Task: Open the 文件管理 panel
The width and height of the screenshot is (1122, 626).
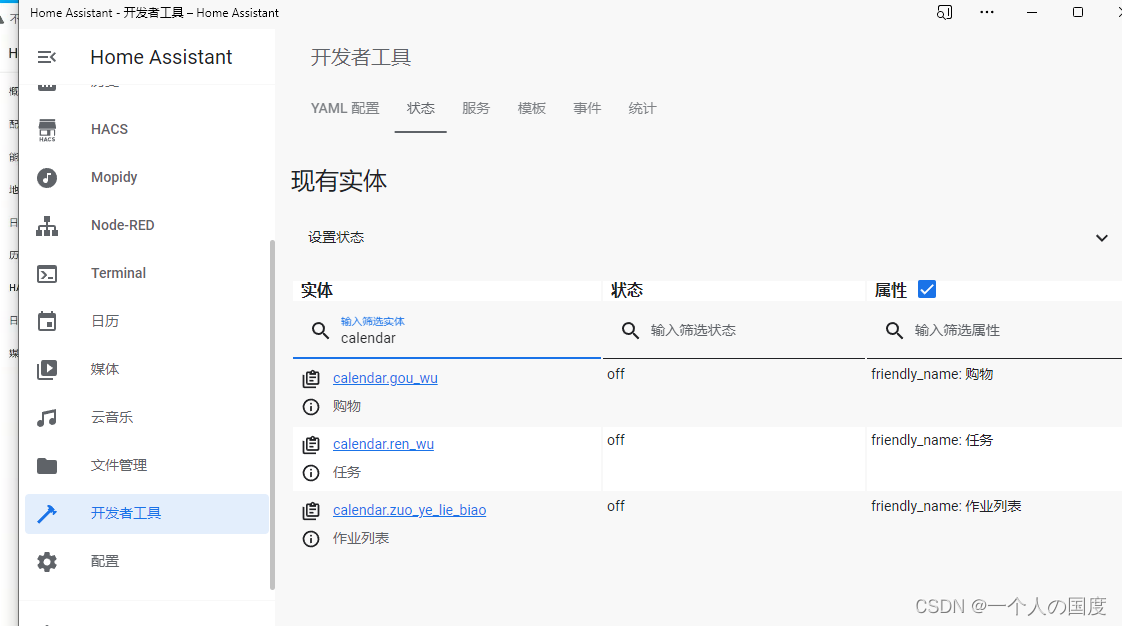Action: [x=118, y=465]
